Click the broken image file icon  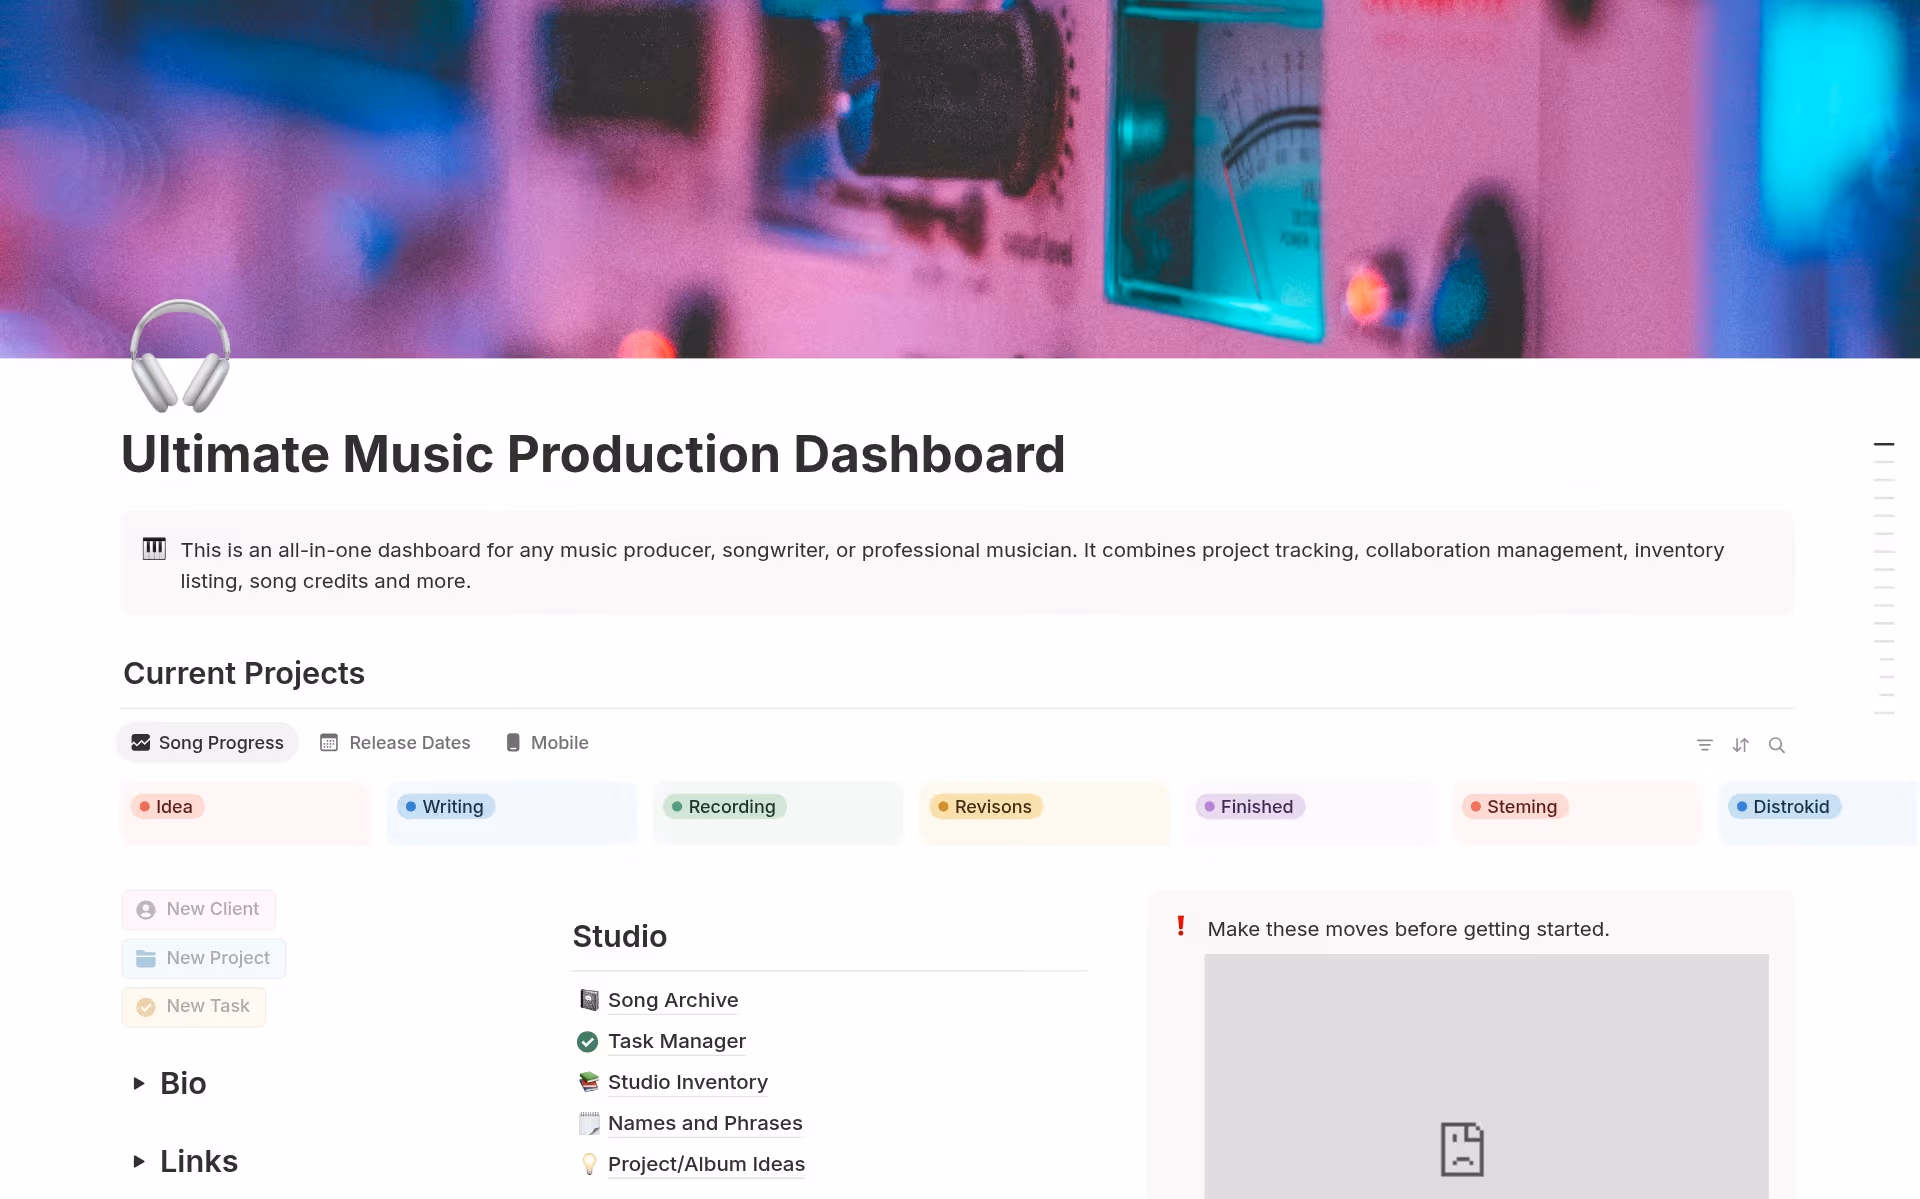tap(1461, 1148)
